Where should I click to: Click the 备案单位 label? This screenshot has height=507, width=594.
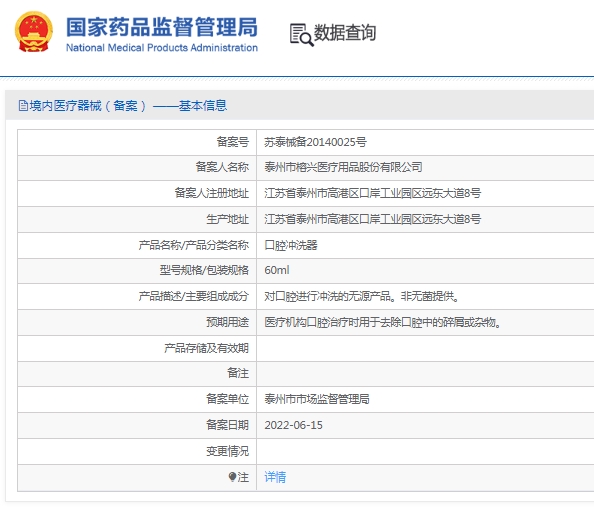227,399
